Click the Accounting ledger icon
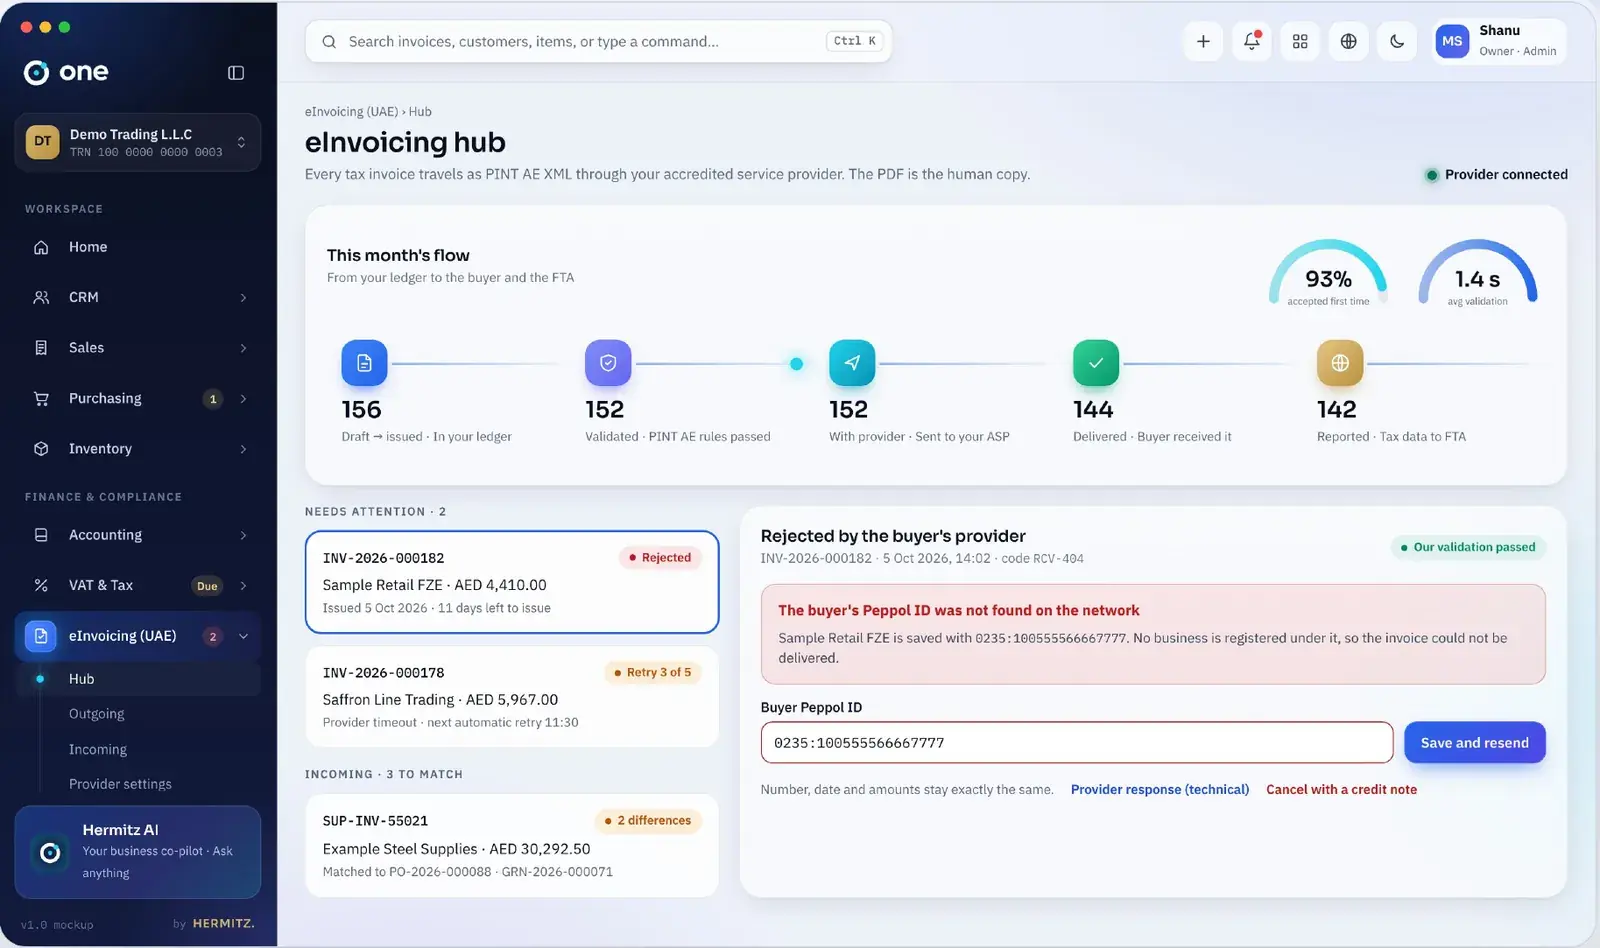The width and height of the screenshot is (1600, 948). click(x=41, y=535)
